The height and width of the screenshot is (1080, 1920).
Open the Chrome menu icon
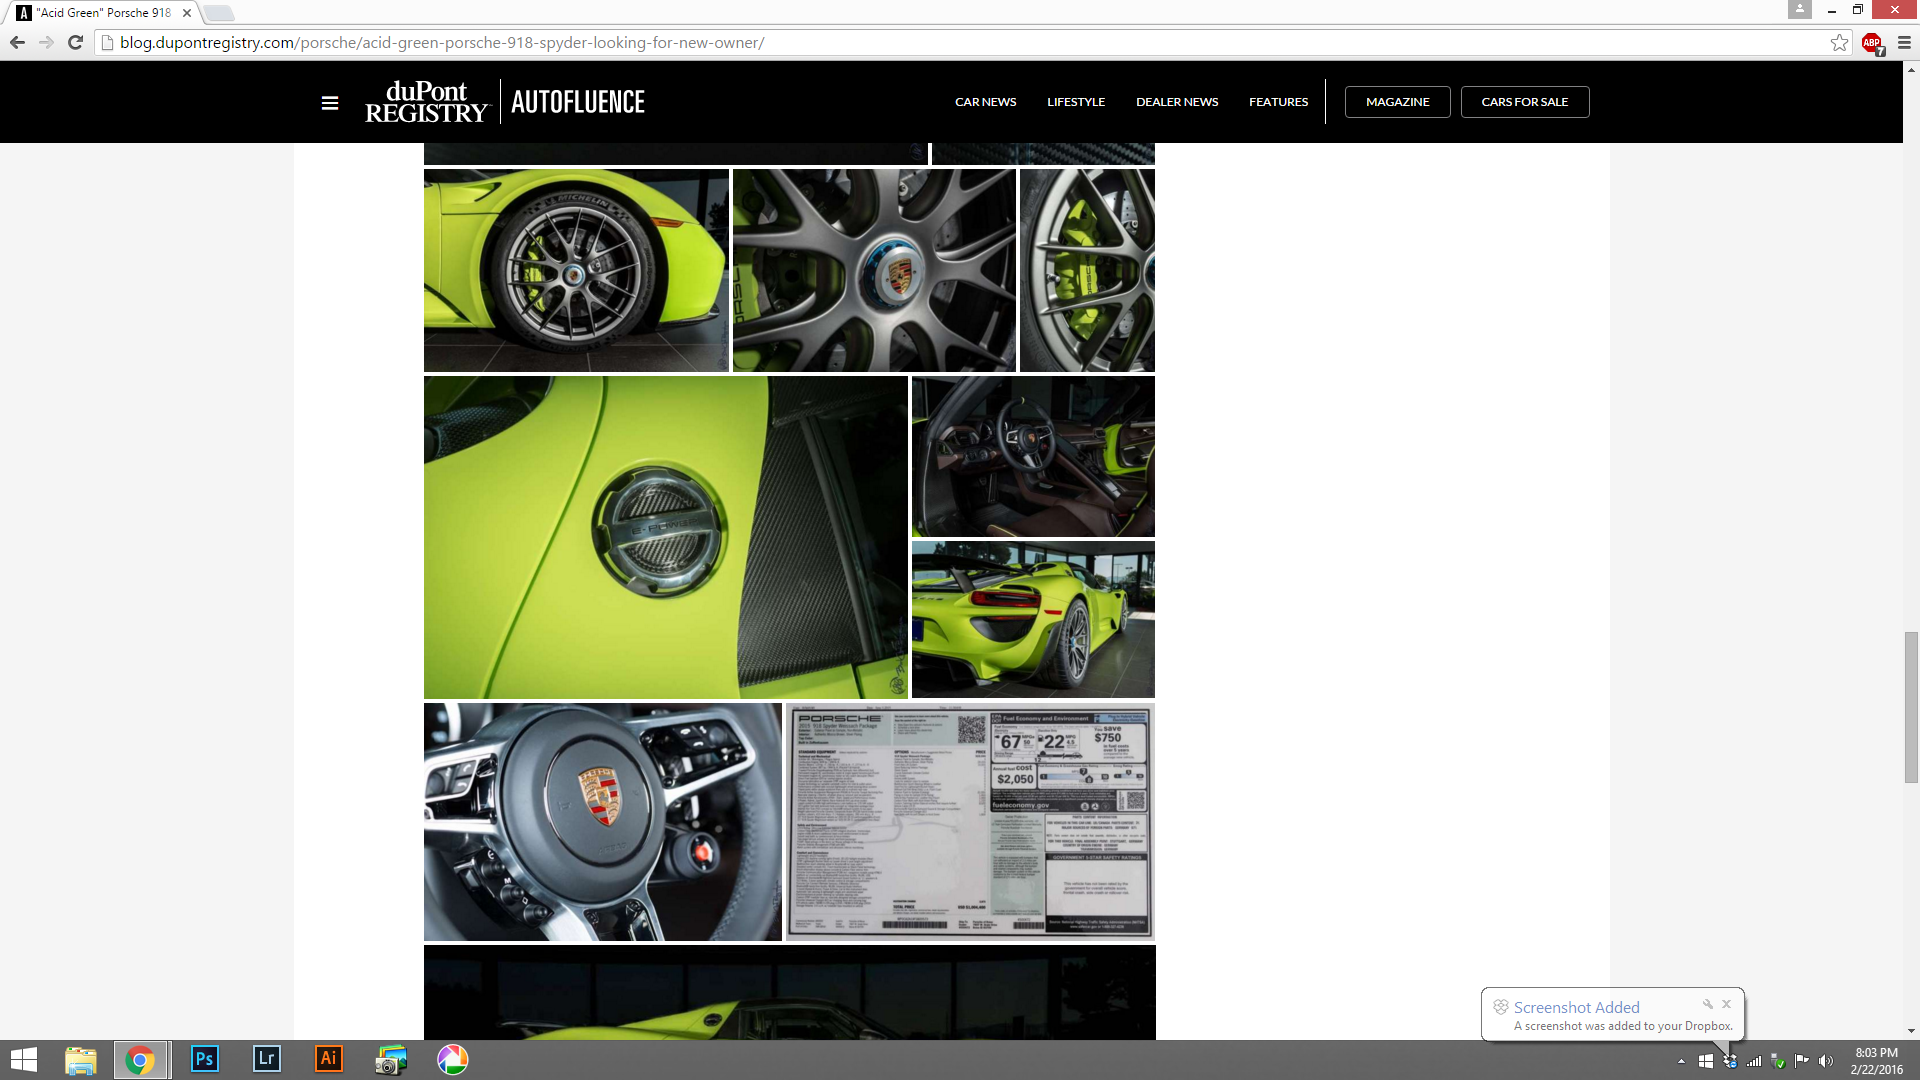tap(1904, 42)
